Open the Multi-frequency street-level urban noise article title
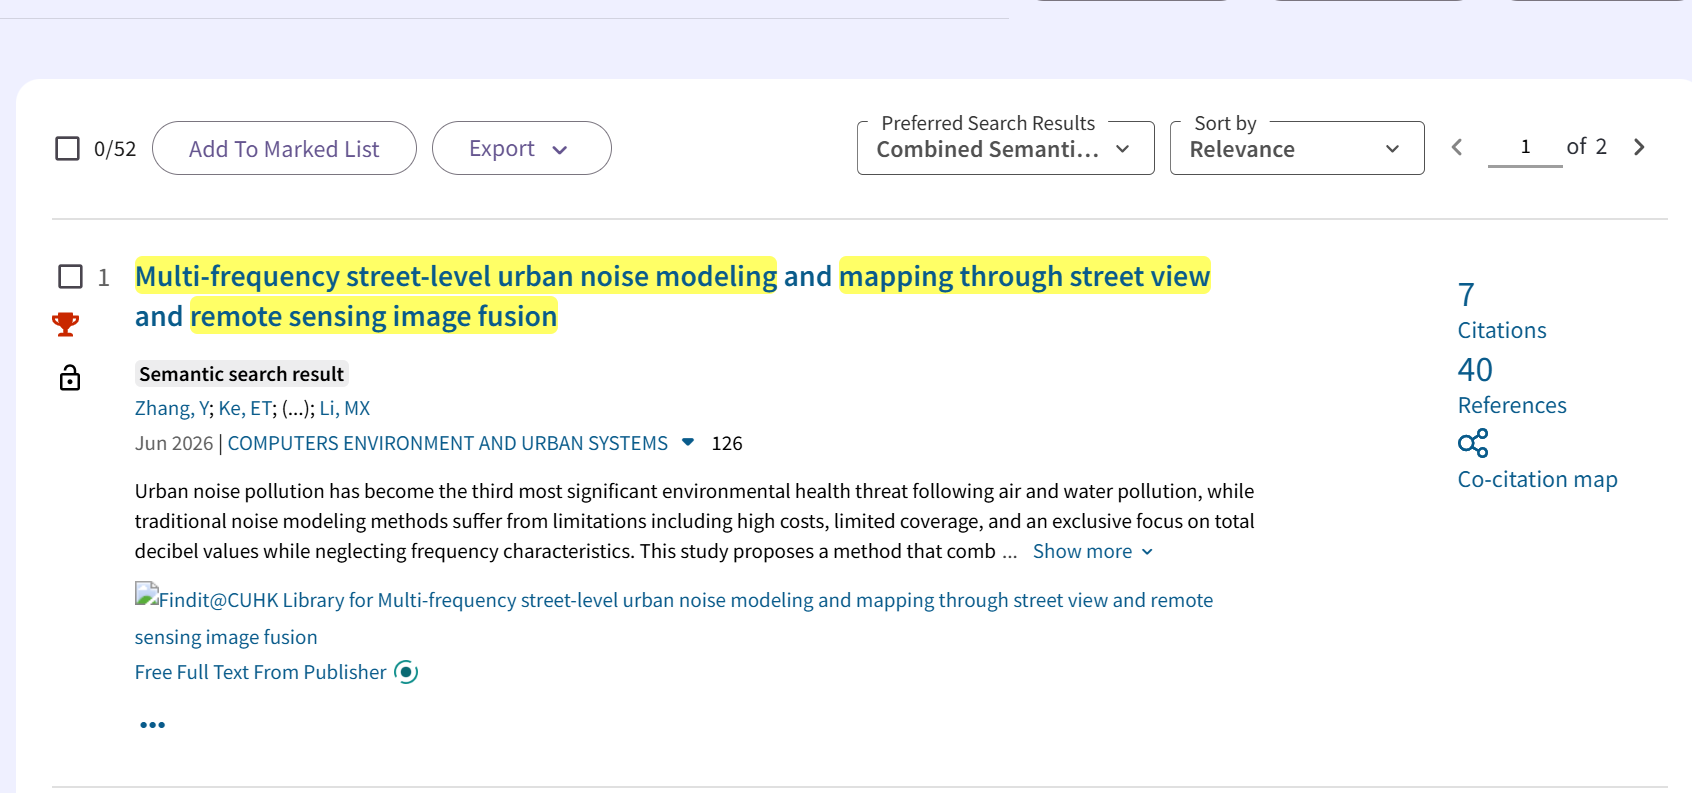 tap(672, 296)
